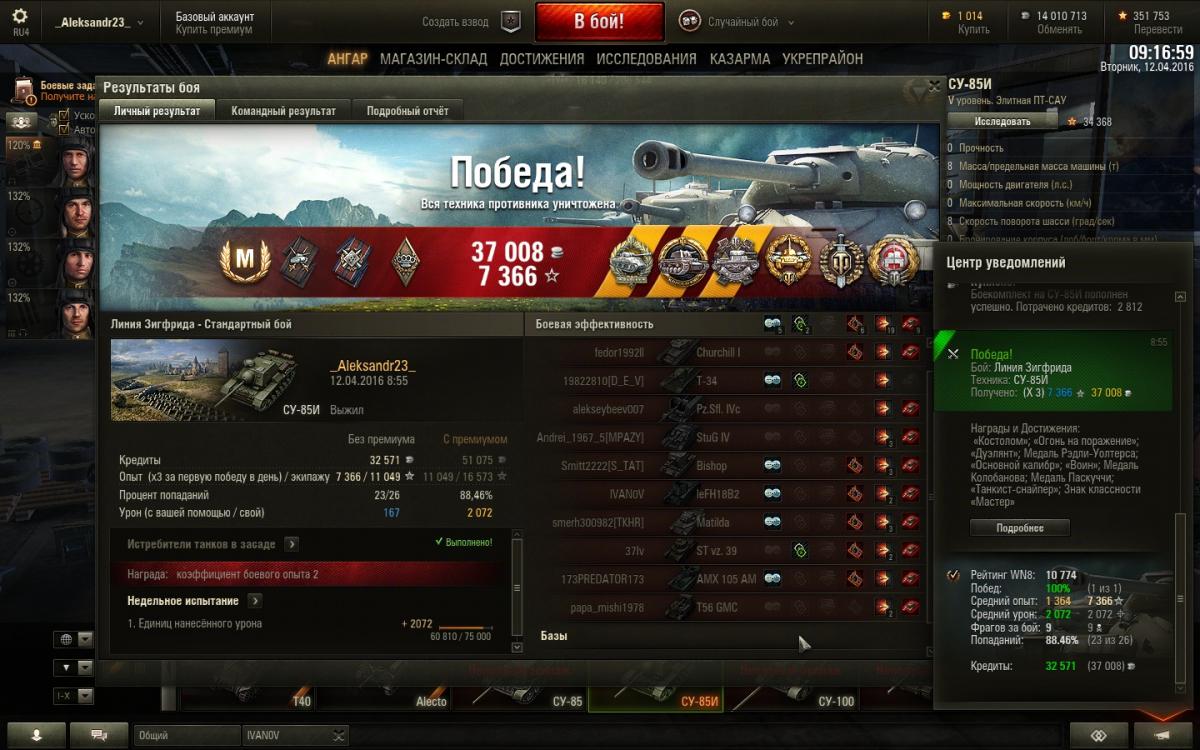Expand the I-X tier filter dropdown
Screen dimensions: 1200x750
click(x=74, y=695)
